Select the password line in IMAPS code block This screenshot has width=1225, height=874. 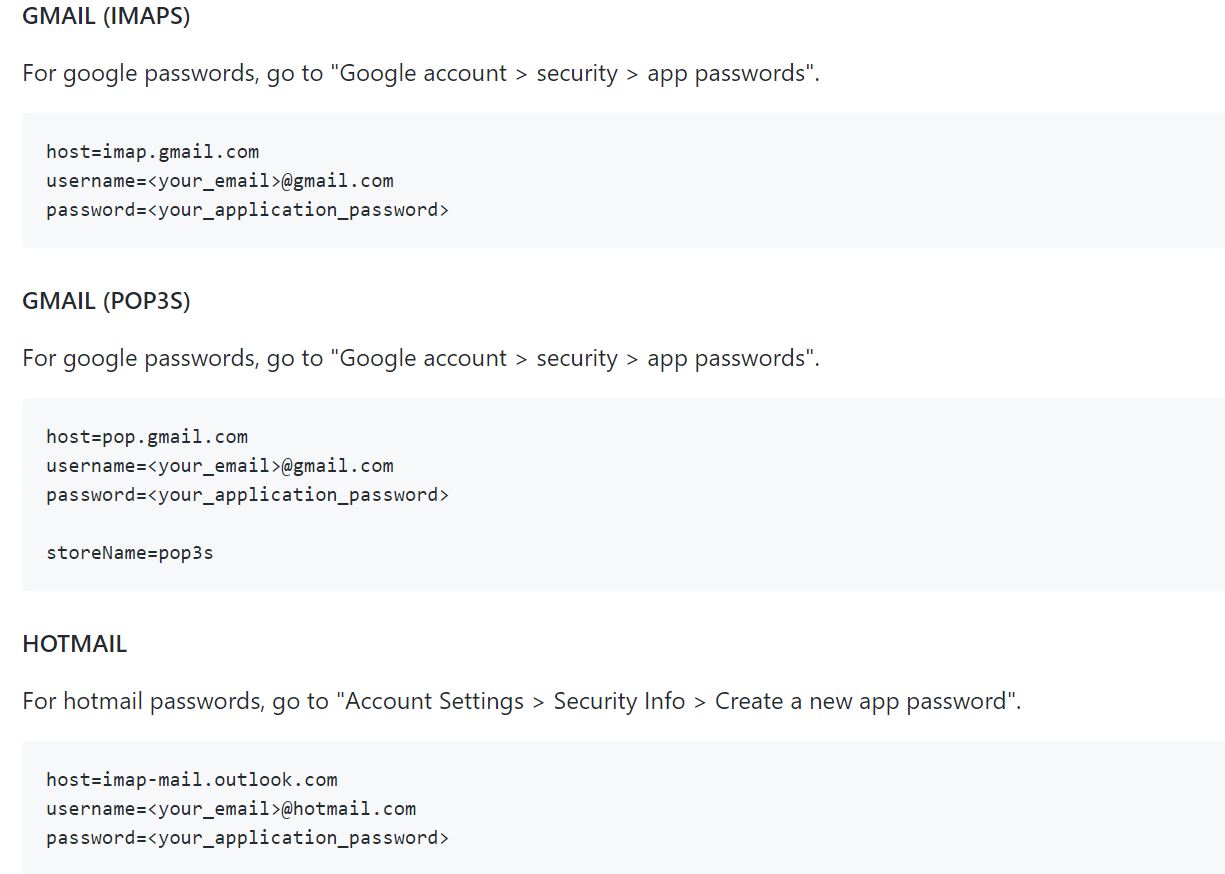pyautogui.click(x=247, y=210)
